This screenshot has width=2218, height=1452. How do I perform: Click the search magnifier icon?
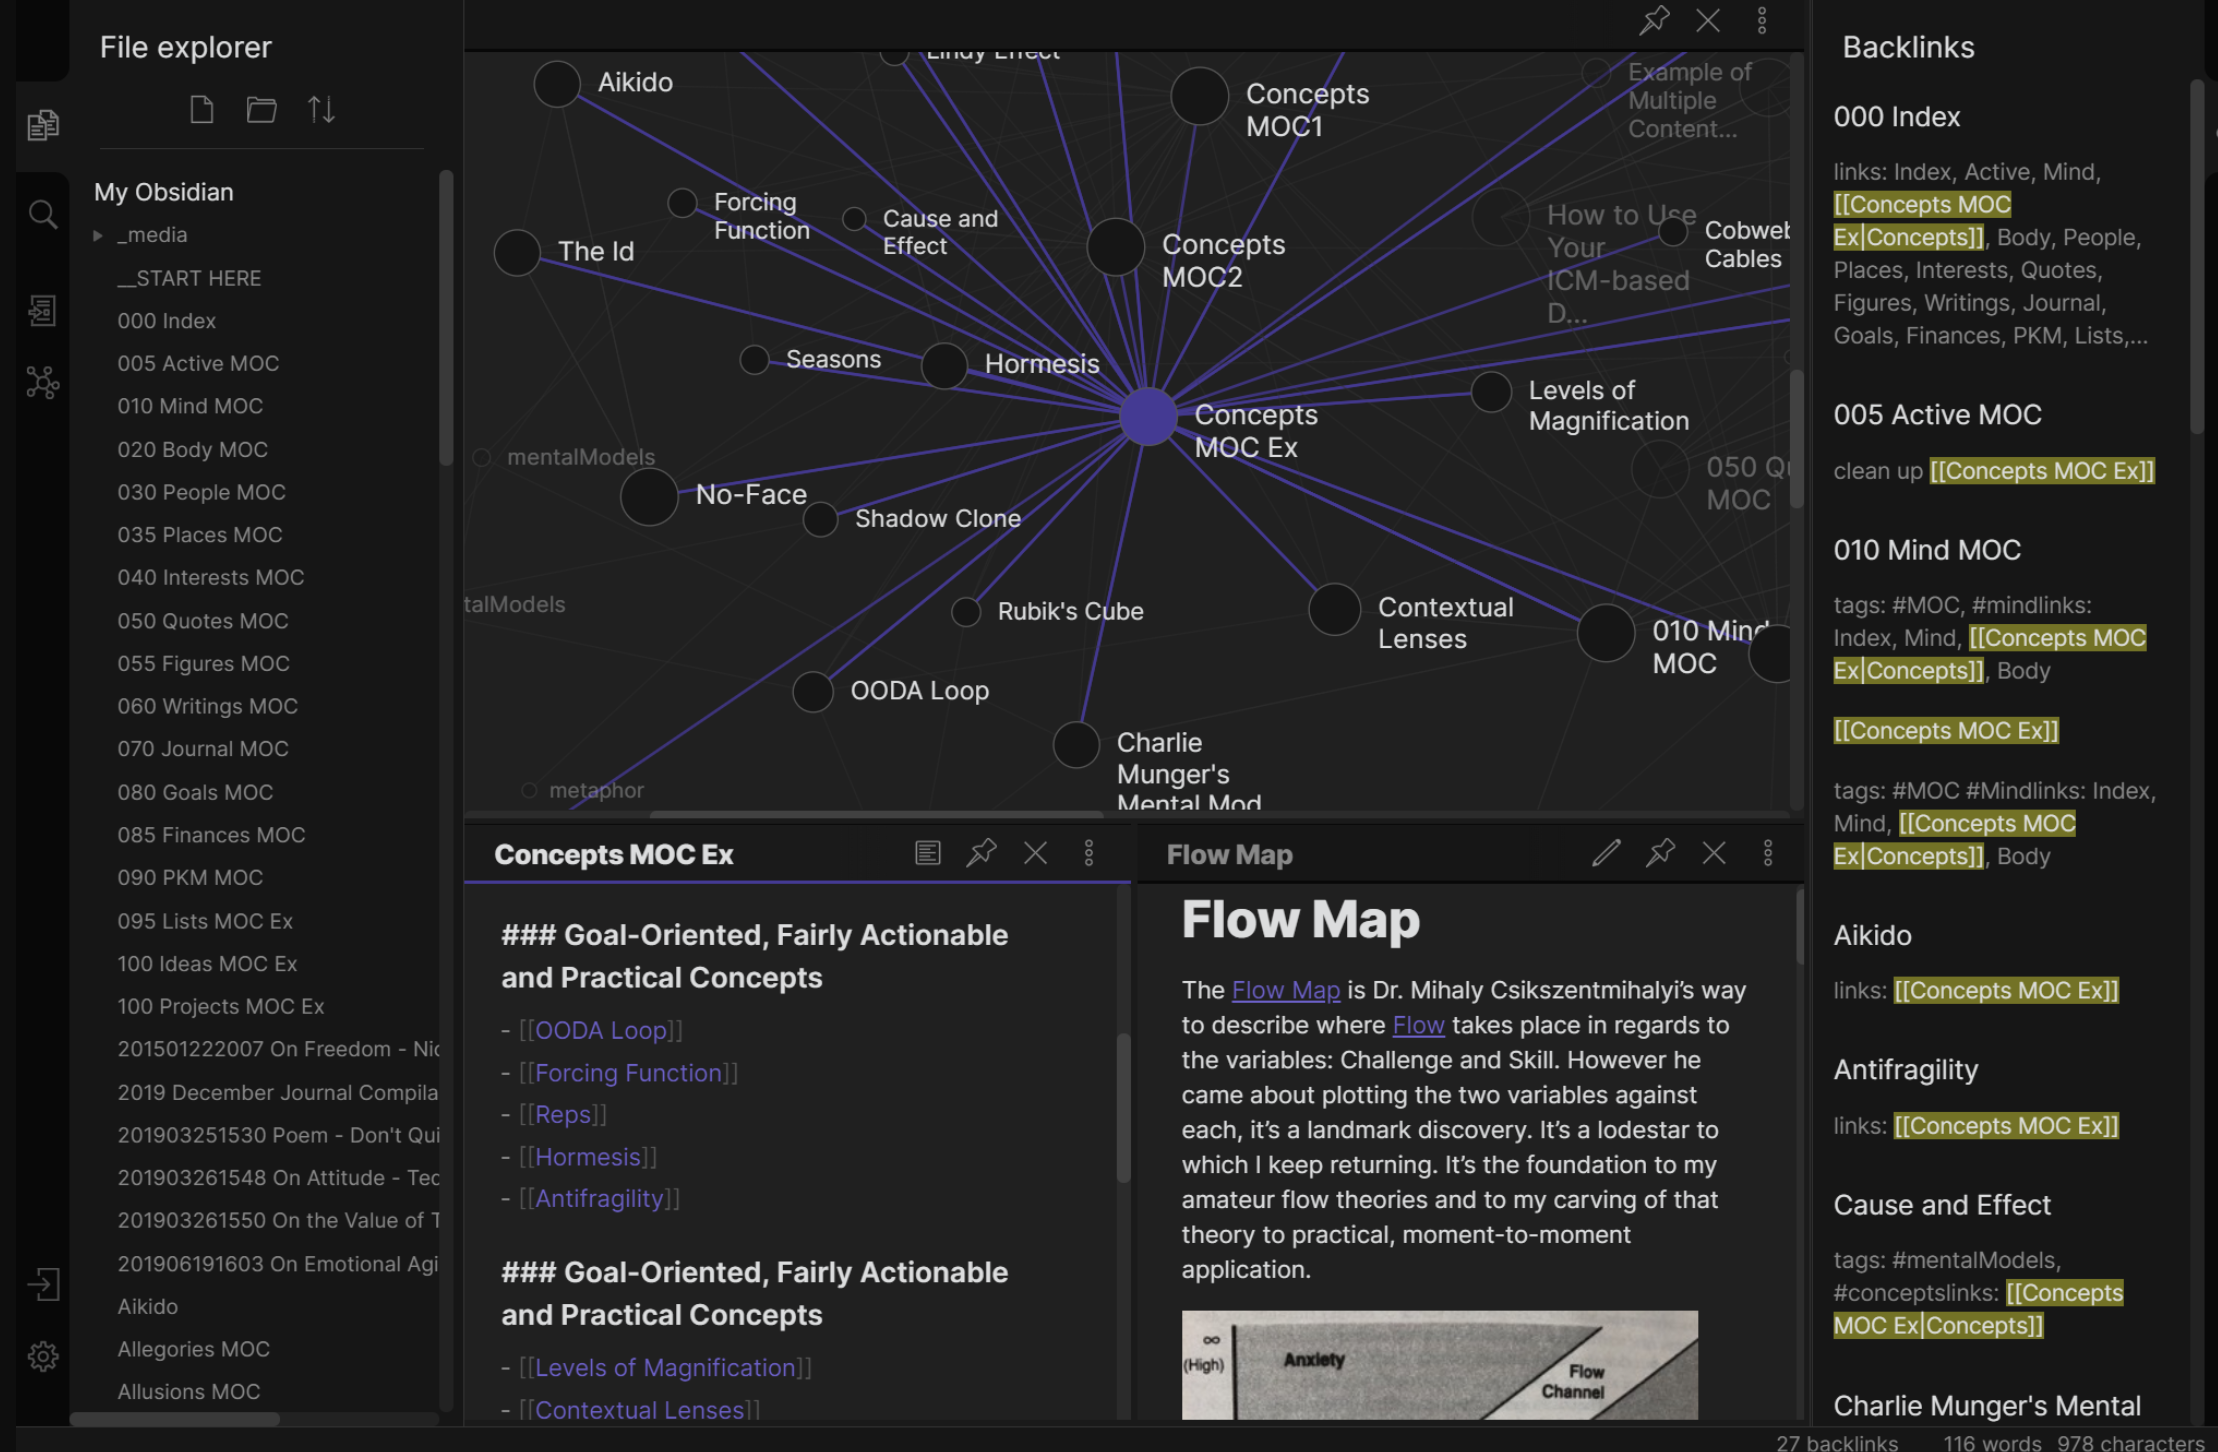click(x=42, y=214)
